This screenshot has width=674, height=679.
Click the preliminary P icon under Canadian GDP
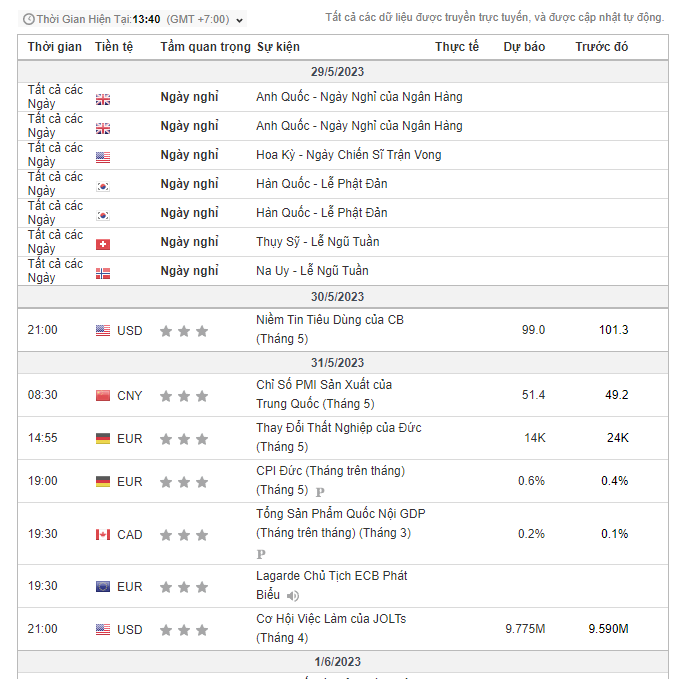(x=261, y=554)
